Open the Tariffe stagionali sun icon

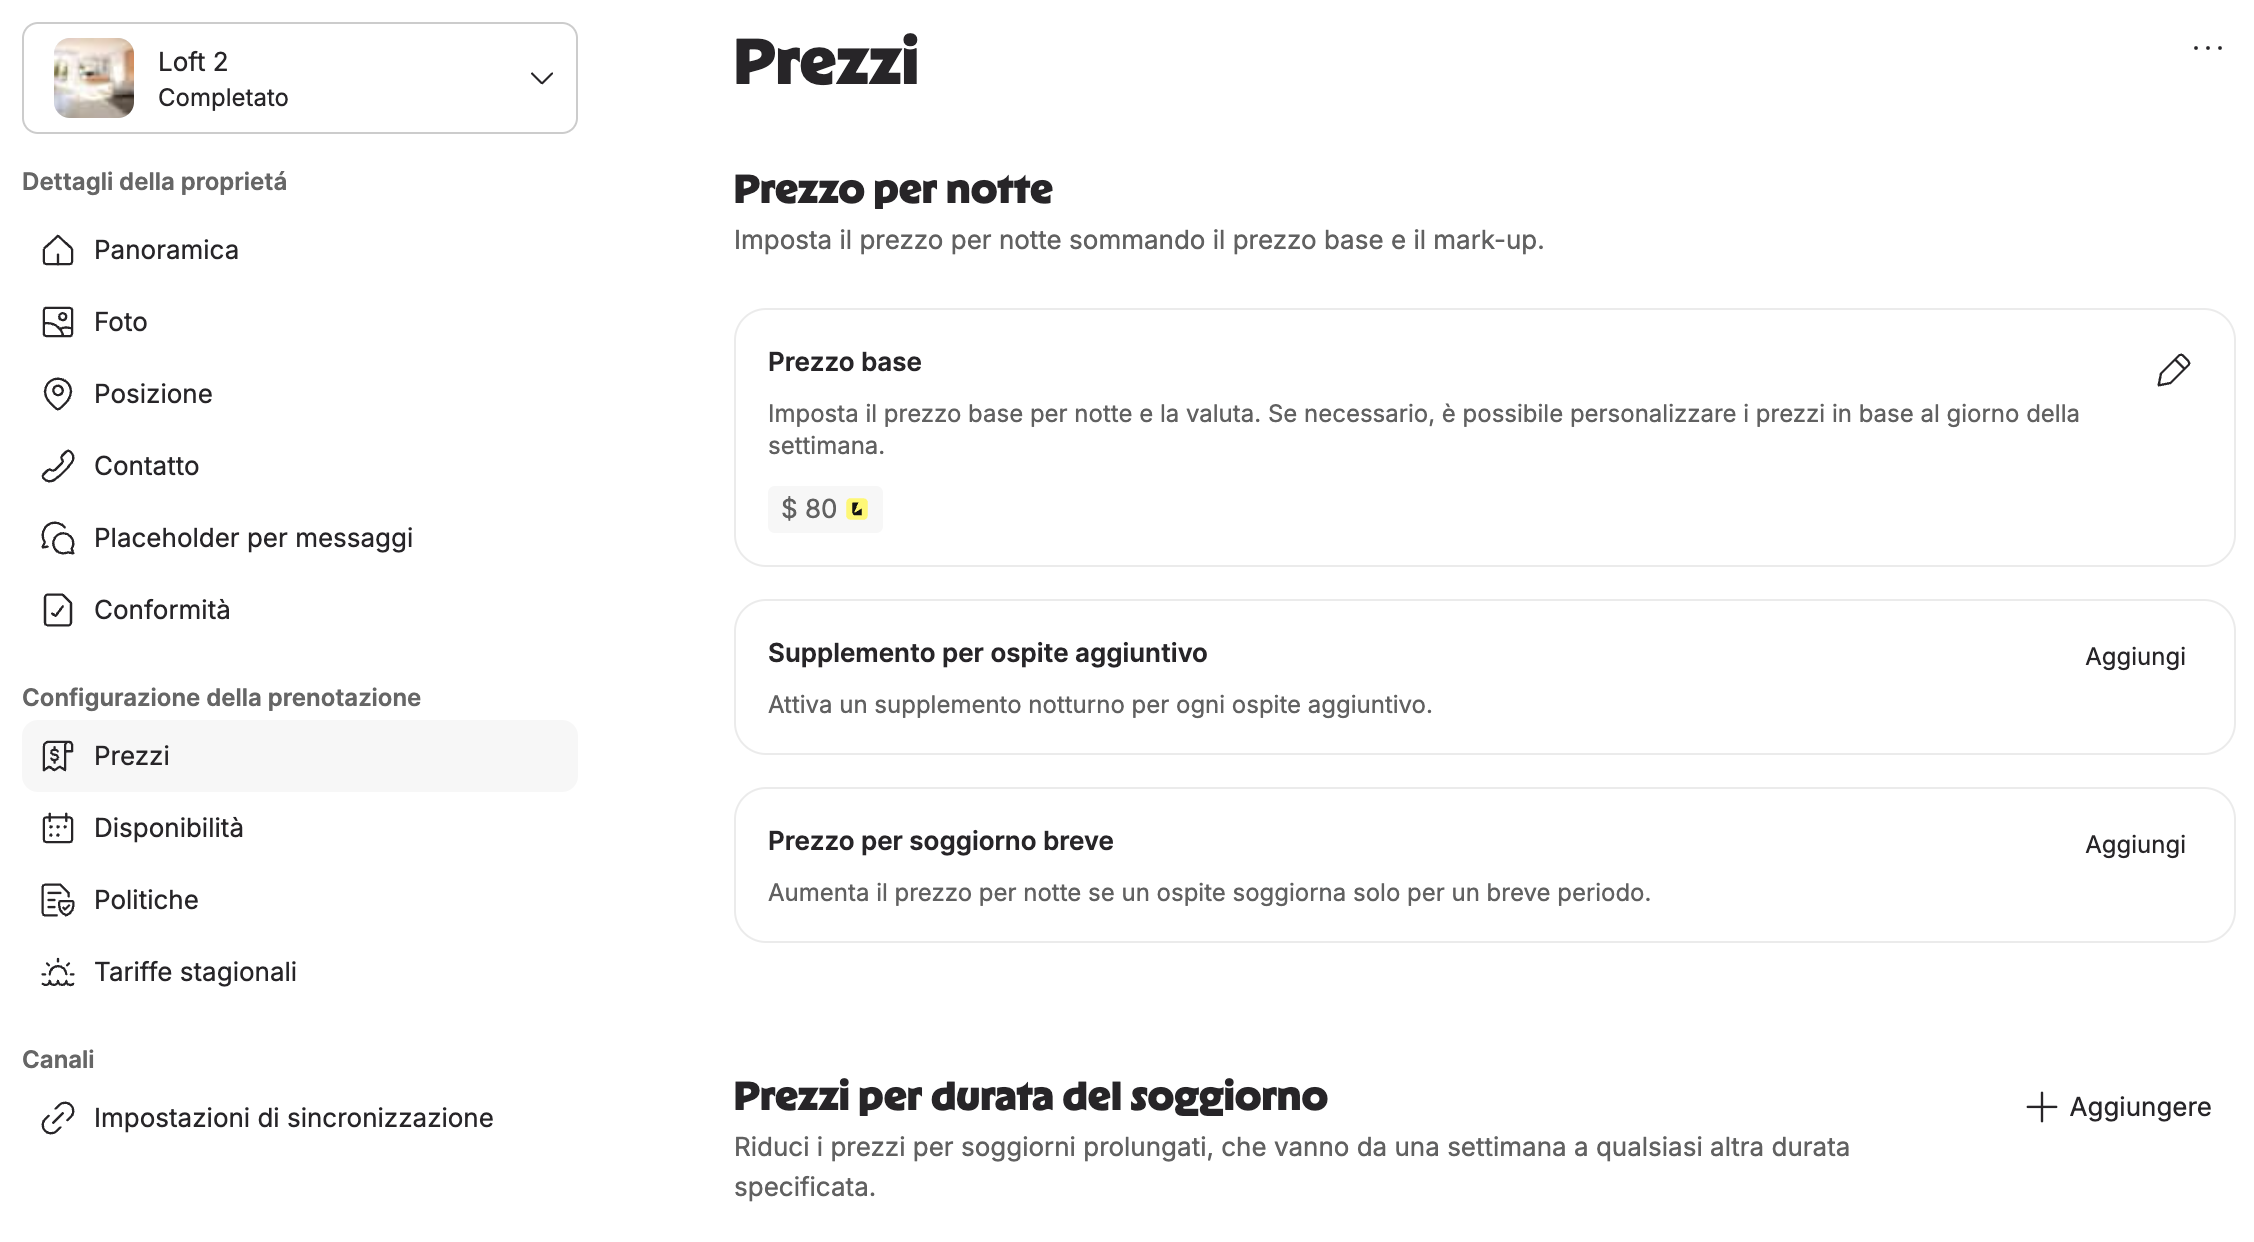coord(58,972)
